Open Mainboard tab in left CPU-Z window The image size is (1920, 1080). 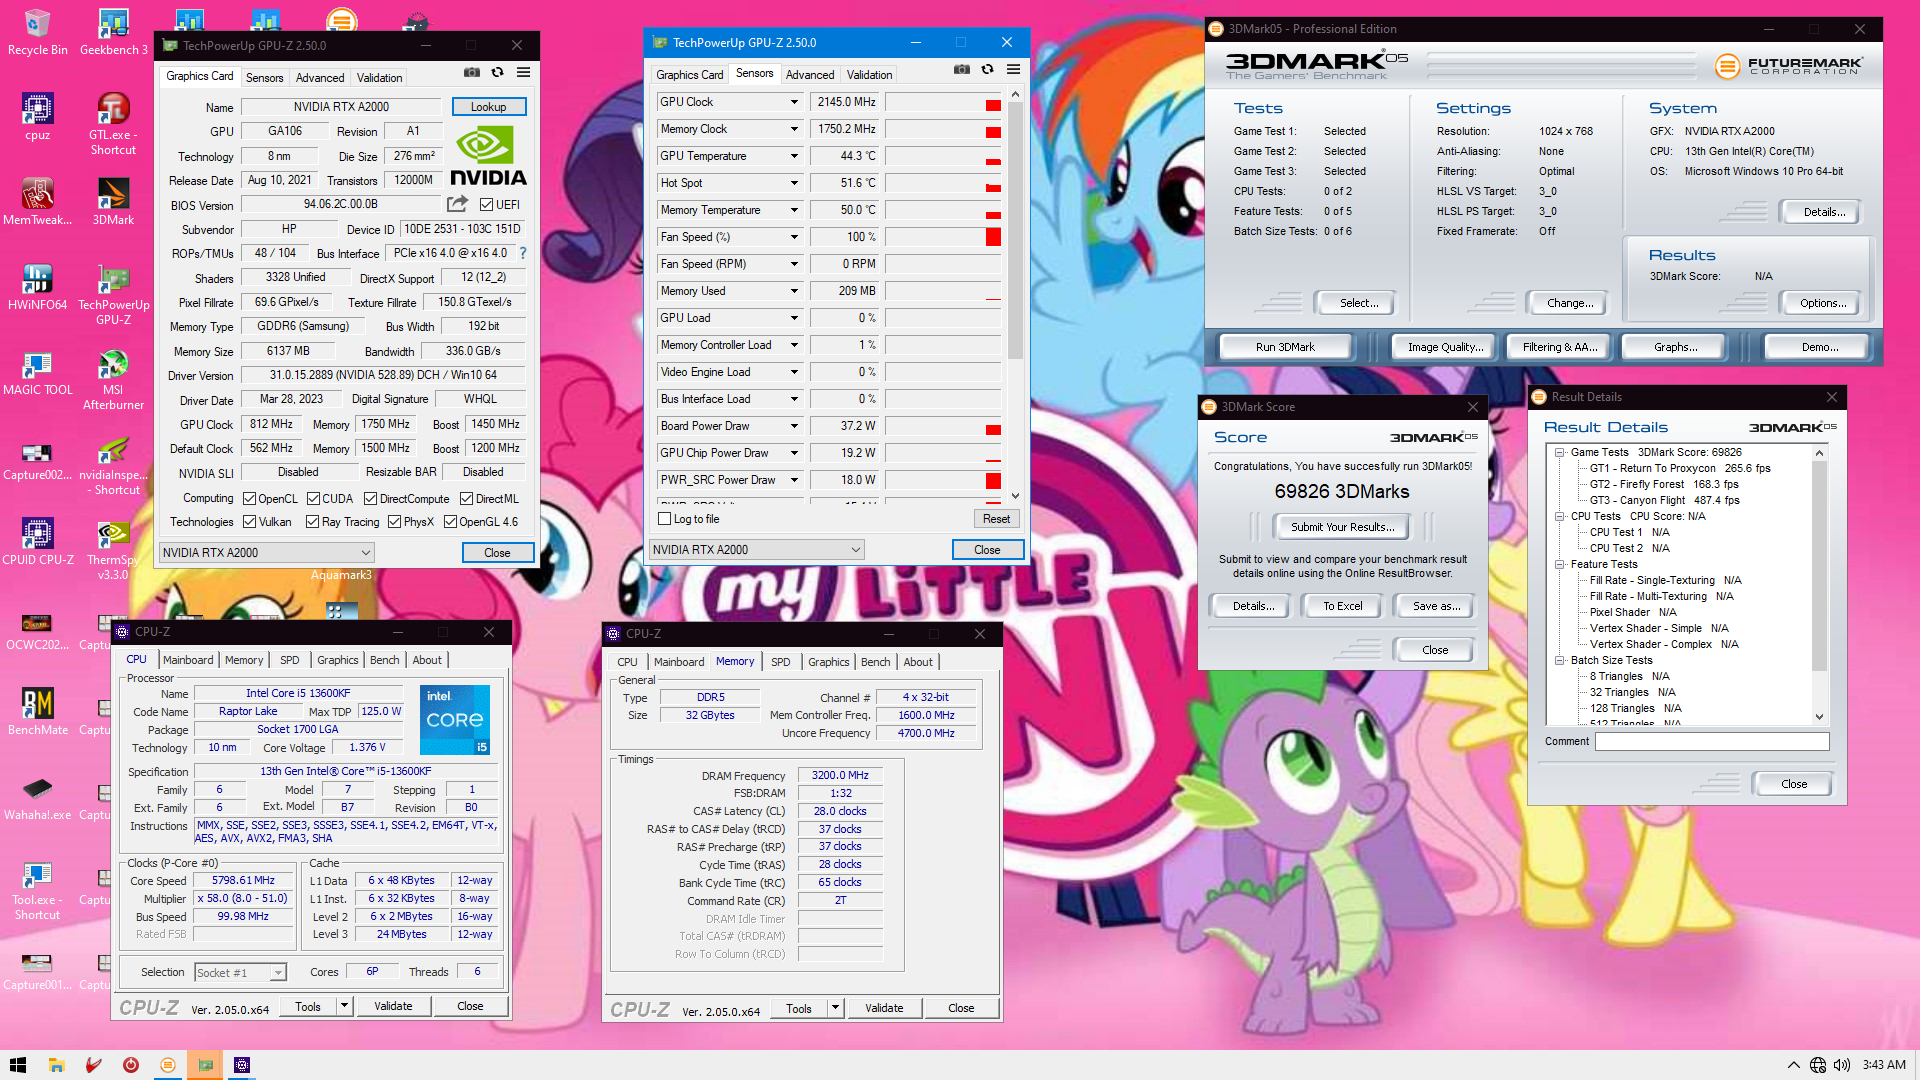click(x=188, y=660)
